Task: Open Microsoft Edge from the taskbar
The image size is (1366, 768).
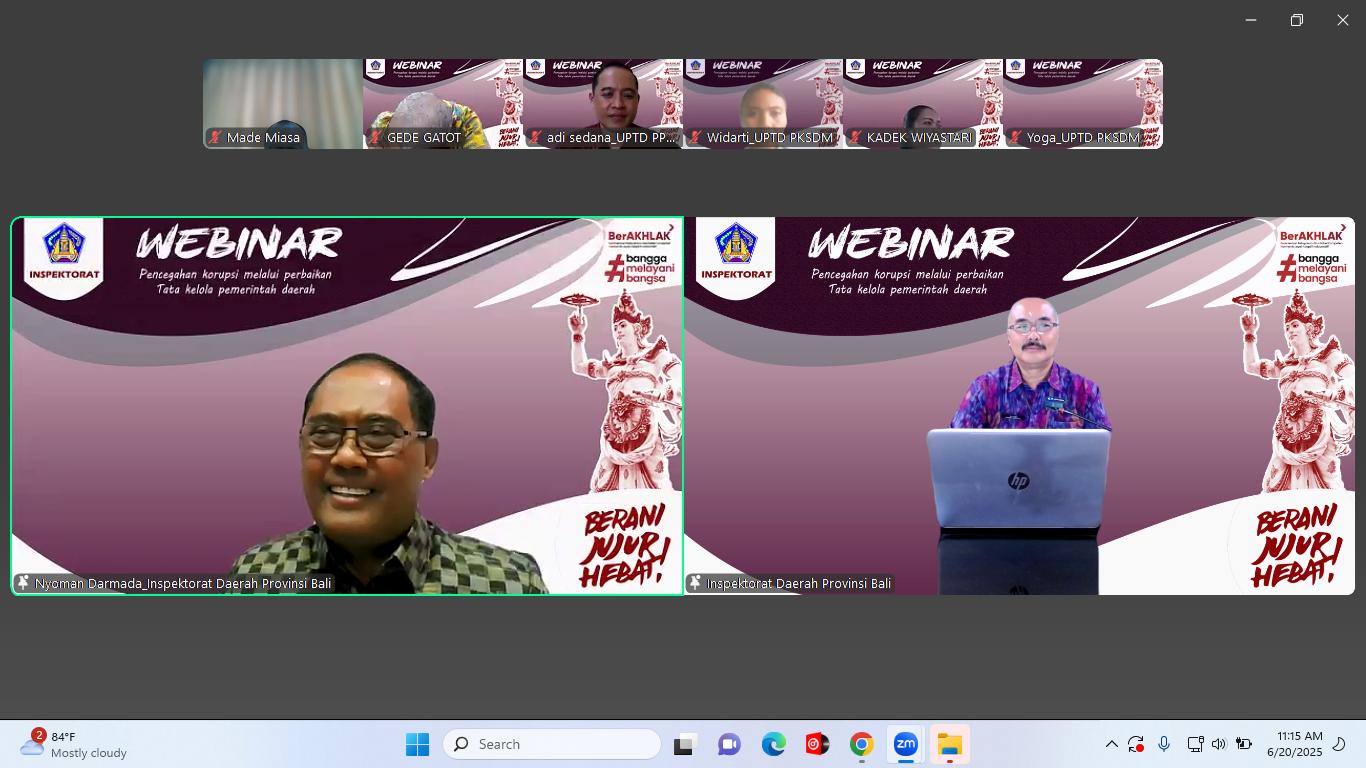Action: pos(773,744)
